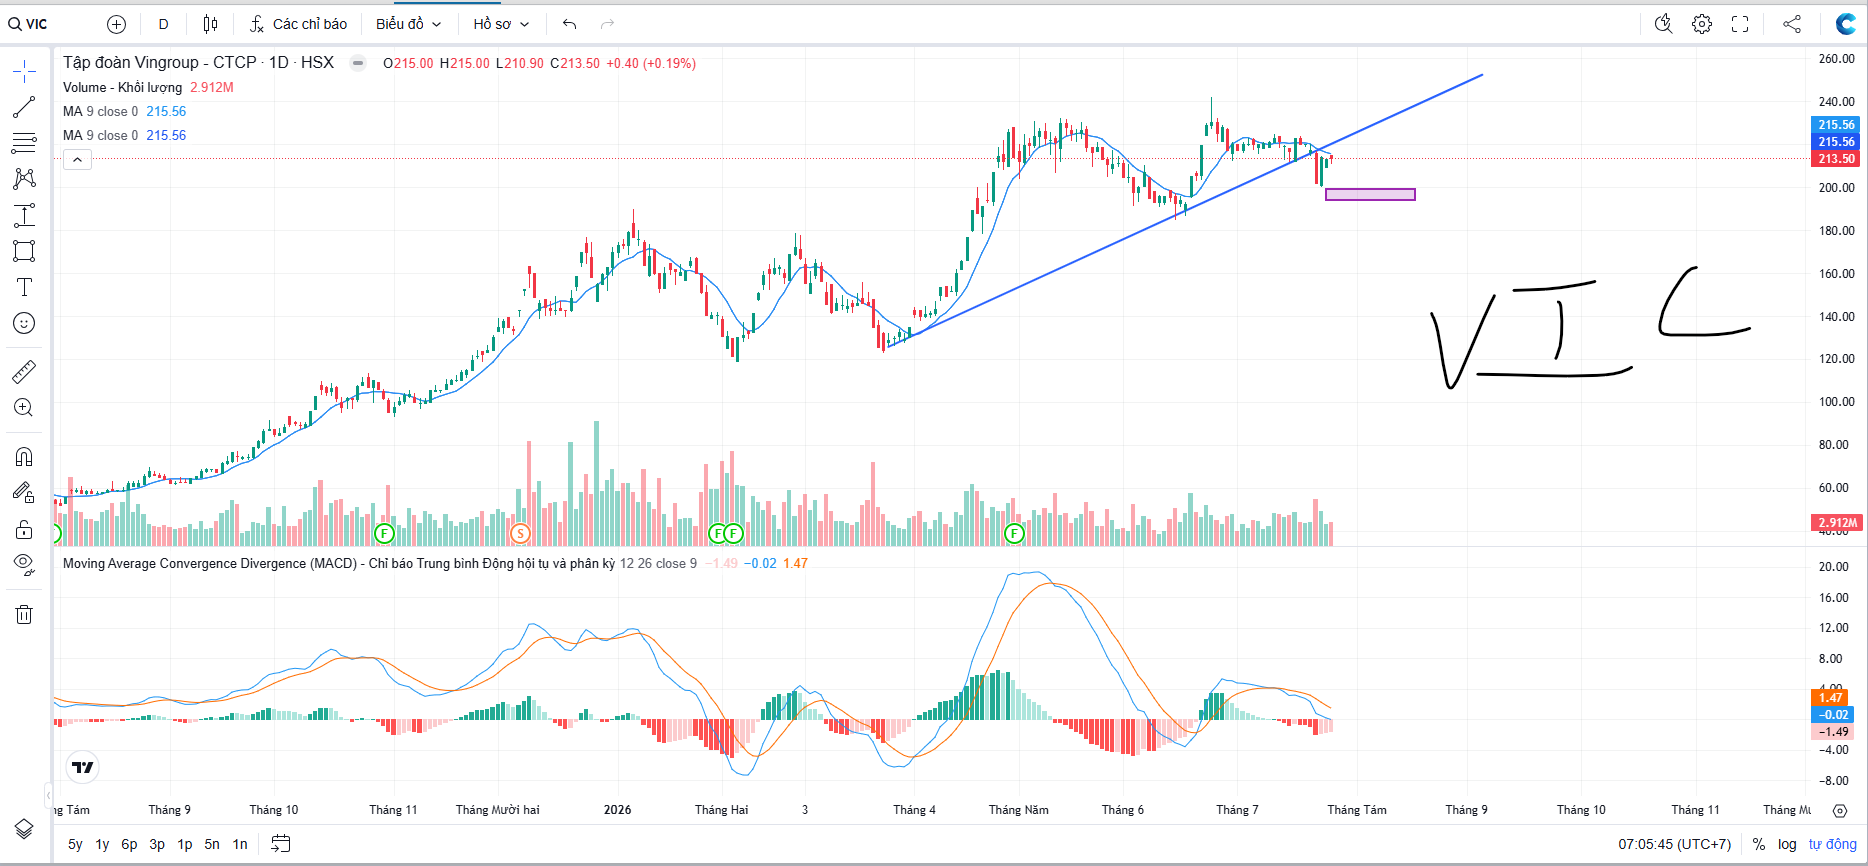1868x866 pixels.
Task: Select the trend line drawing tool
Action: click(24, 107)
